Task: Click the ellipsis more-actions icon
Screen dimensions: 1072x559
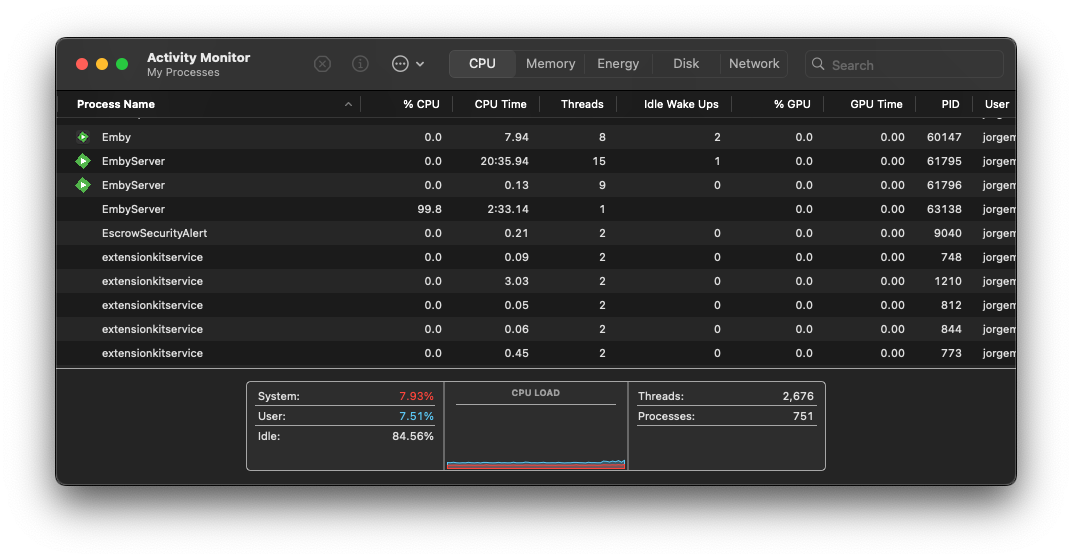Action: click(x=400, y=64)
